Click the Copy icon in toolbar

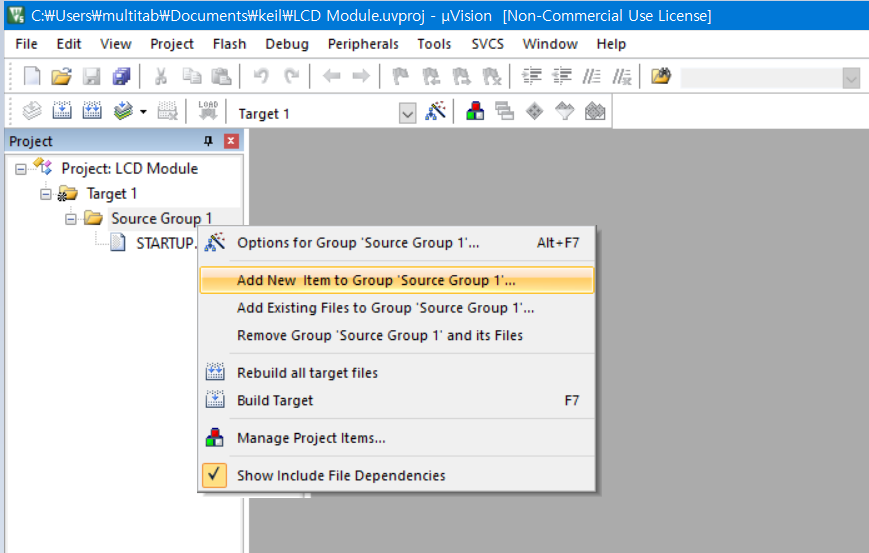(192, 76)
